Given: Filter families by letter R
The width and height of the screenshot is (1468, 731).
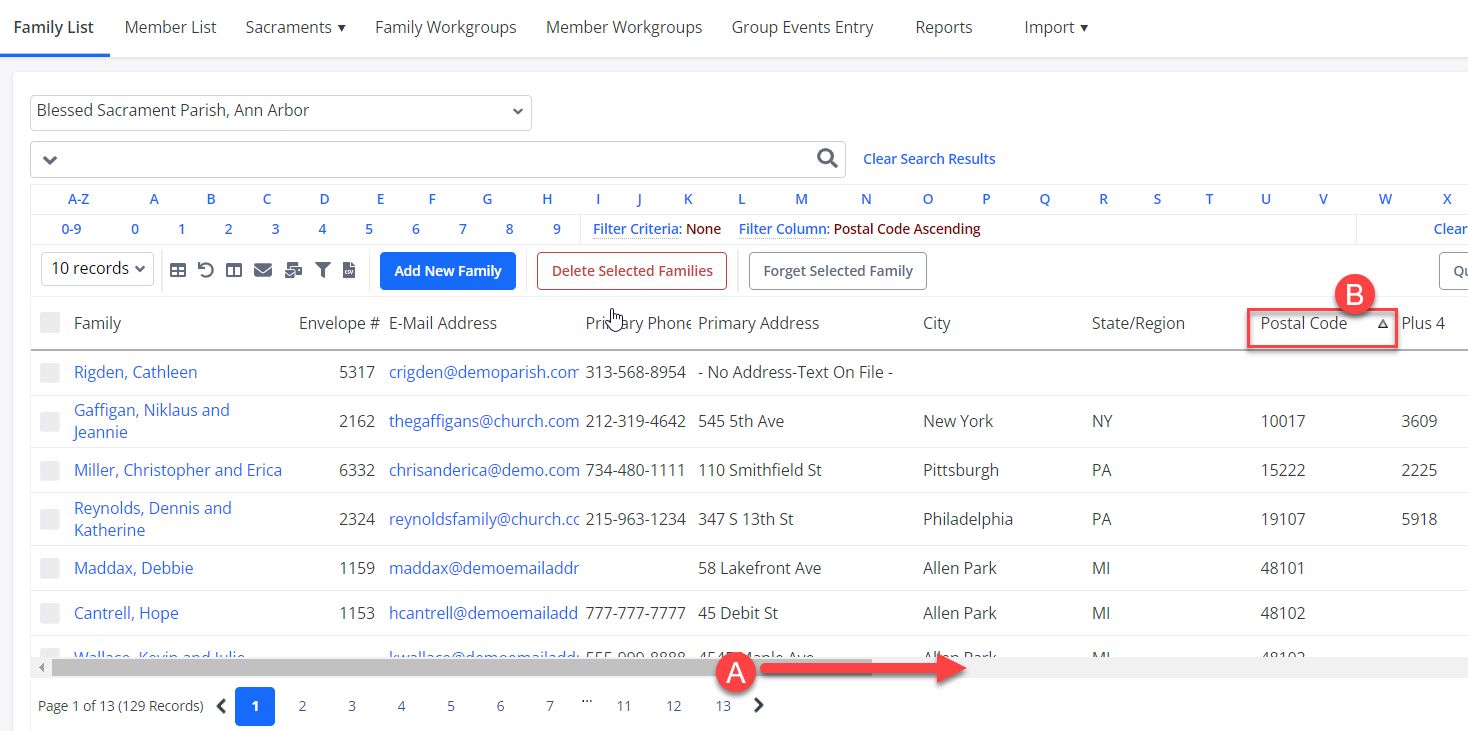Looking at the screenshot, I should [1104, 199].
